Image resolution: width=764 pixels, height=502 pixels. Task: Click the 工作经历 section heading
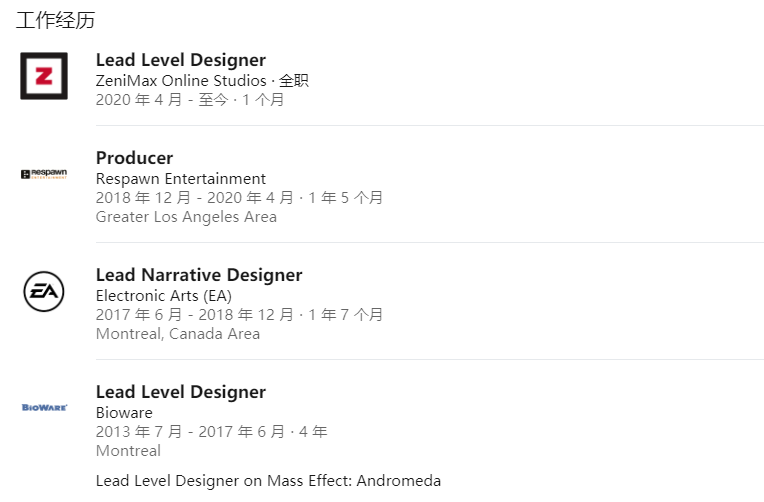tap(56, 20)
